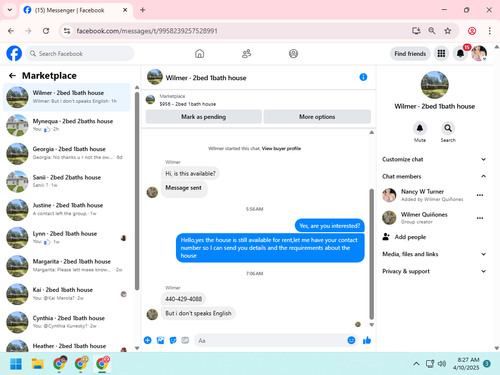Screen dimensions: 500x375
Task: Go to Home feed icon
Action: (199, 54)
